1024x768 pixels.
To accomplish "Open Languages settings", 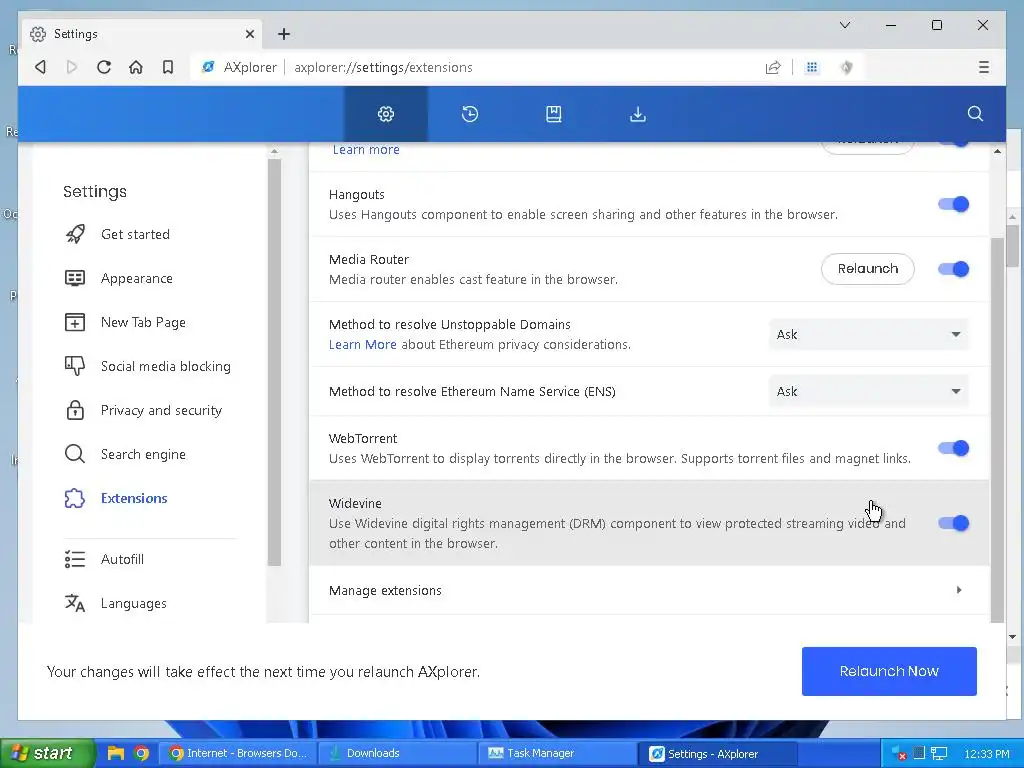I will 133,603.
